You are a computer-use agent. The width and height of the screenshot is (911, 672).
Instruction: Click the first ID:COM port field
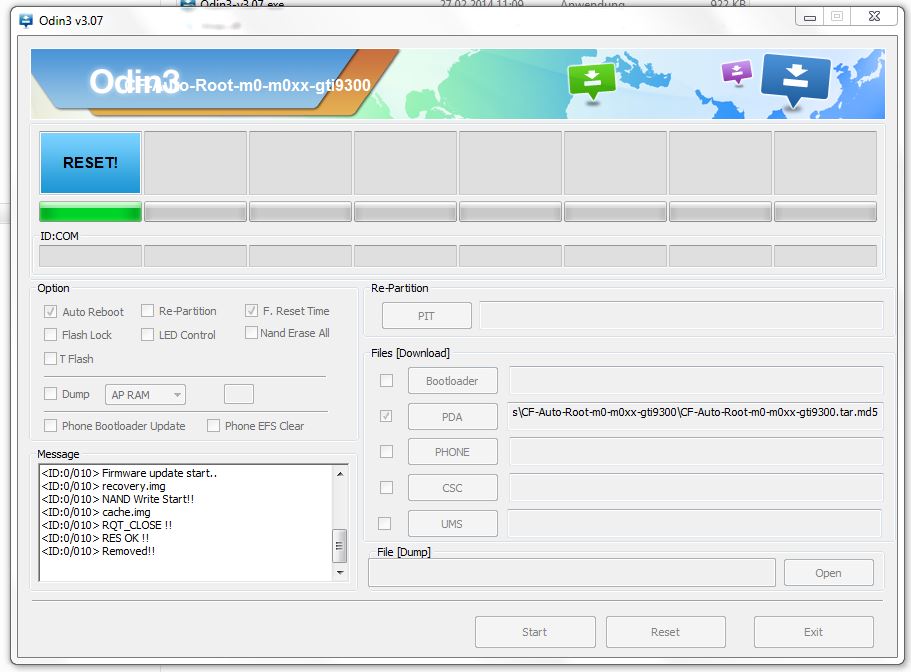[90, 256]
